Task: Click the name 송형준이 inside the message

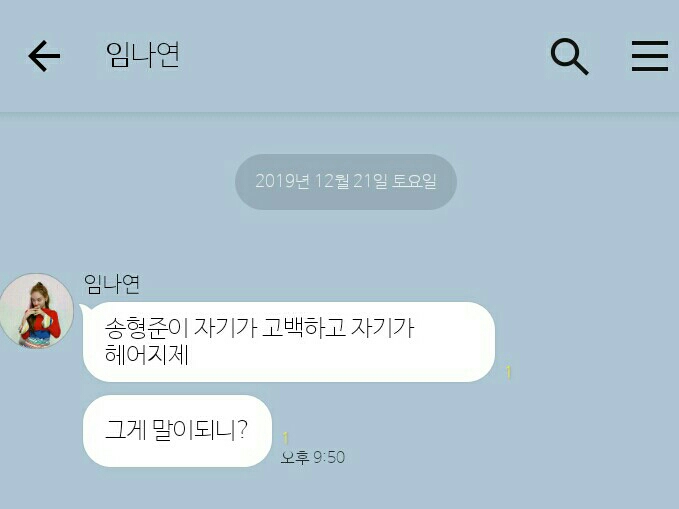Action: click(x=147, y=327)
